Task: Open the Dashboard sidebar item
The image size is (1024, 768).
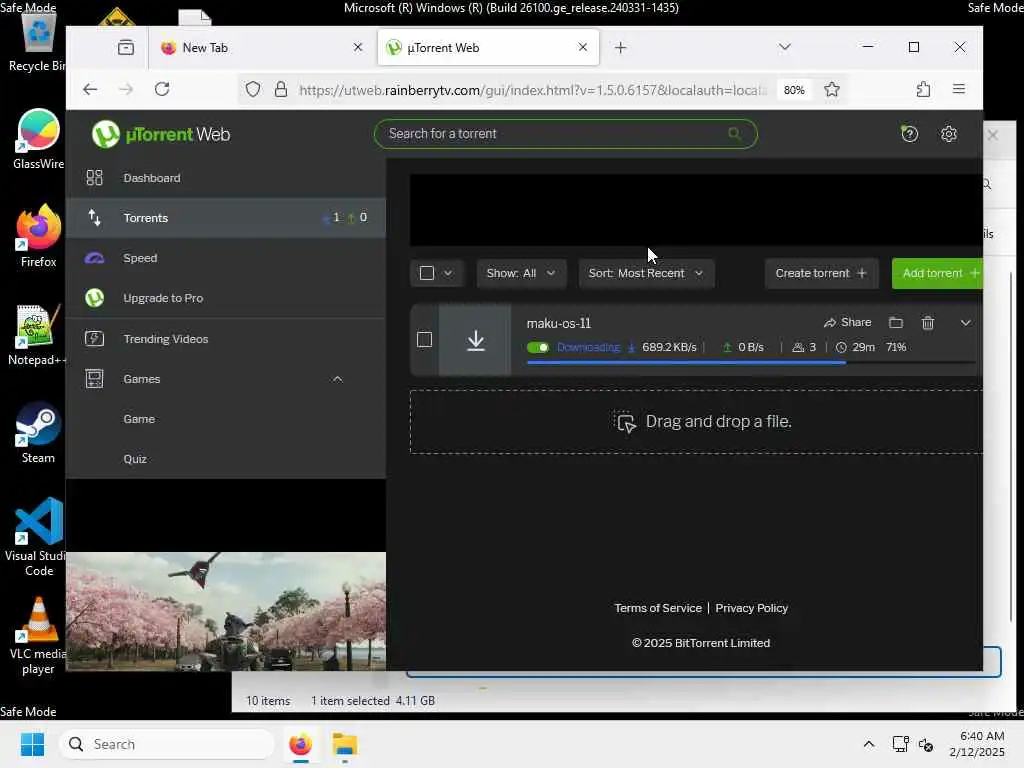Action: pos(225,178)
